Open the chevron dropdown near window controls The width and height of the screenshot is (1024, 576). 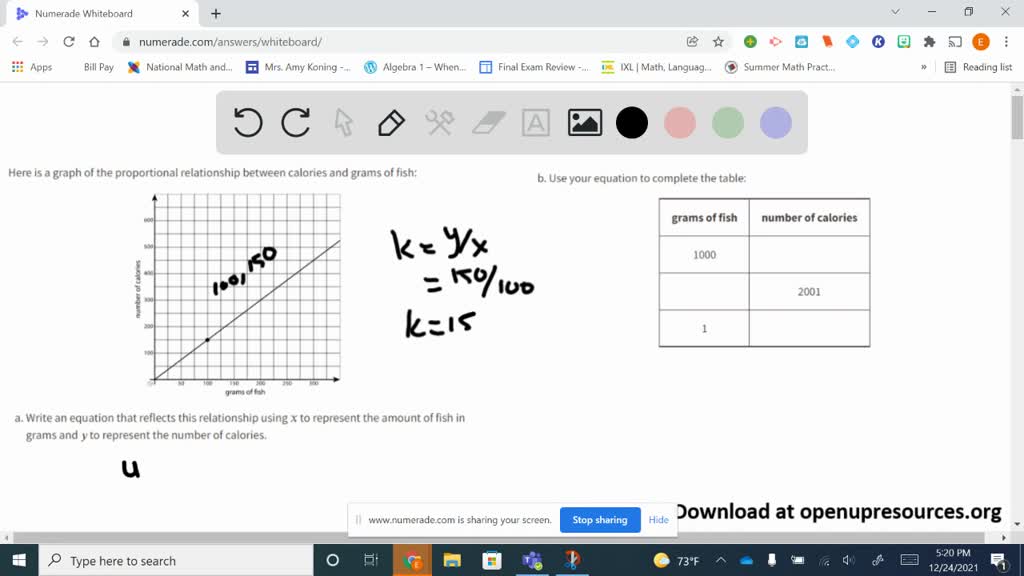[x=894, y=13]
